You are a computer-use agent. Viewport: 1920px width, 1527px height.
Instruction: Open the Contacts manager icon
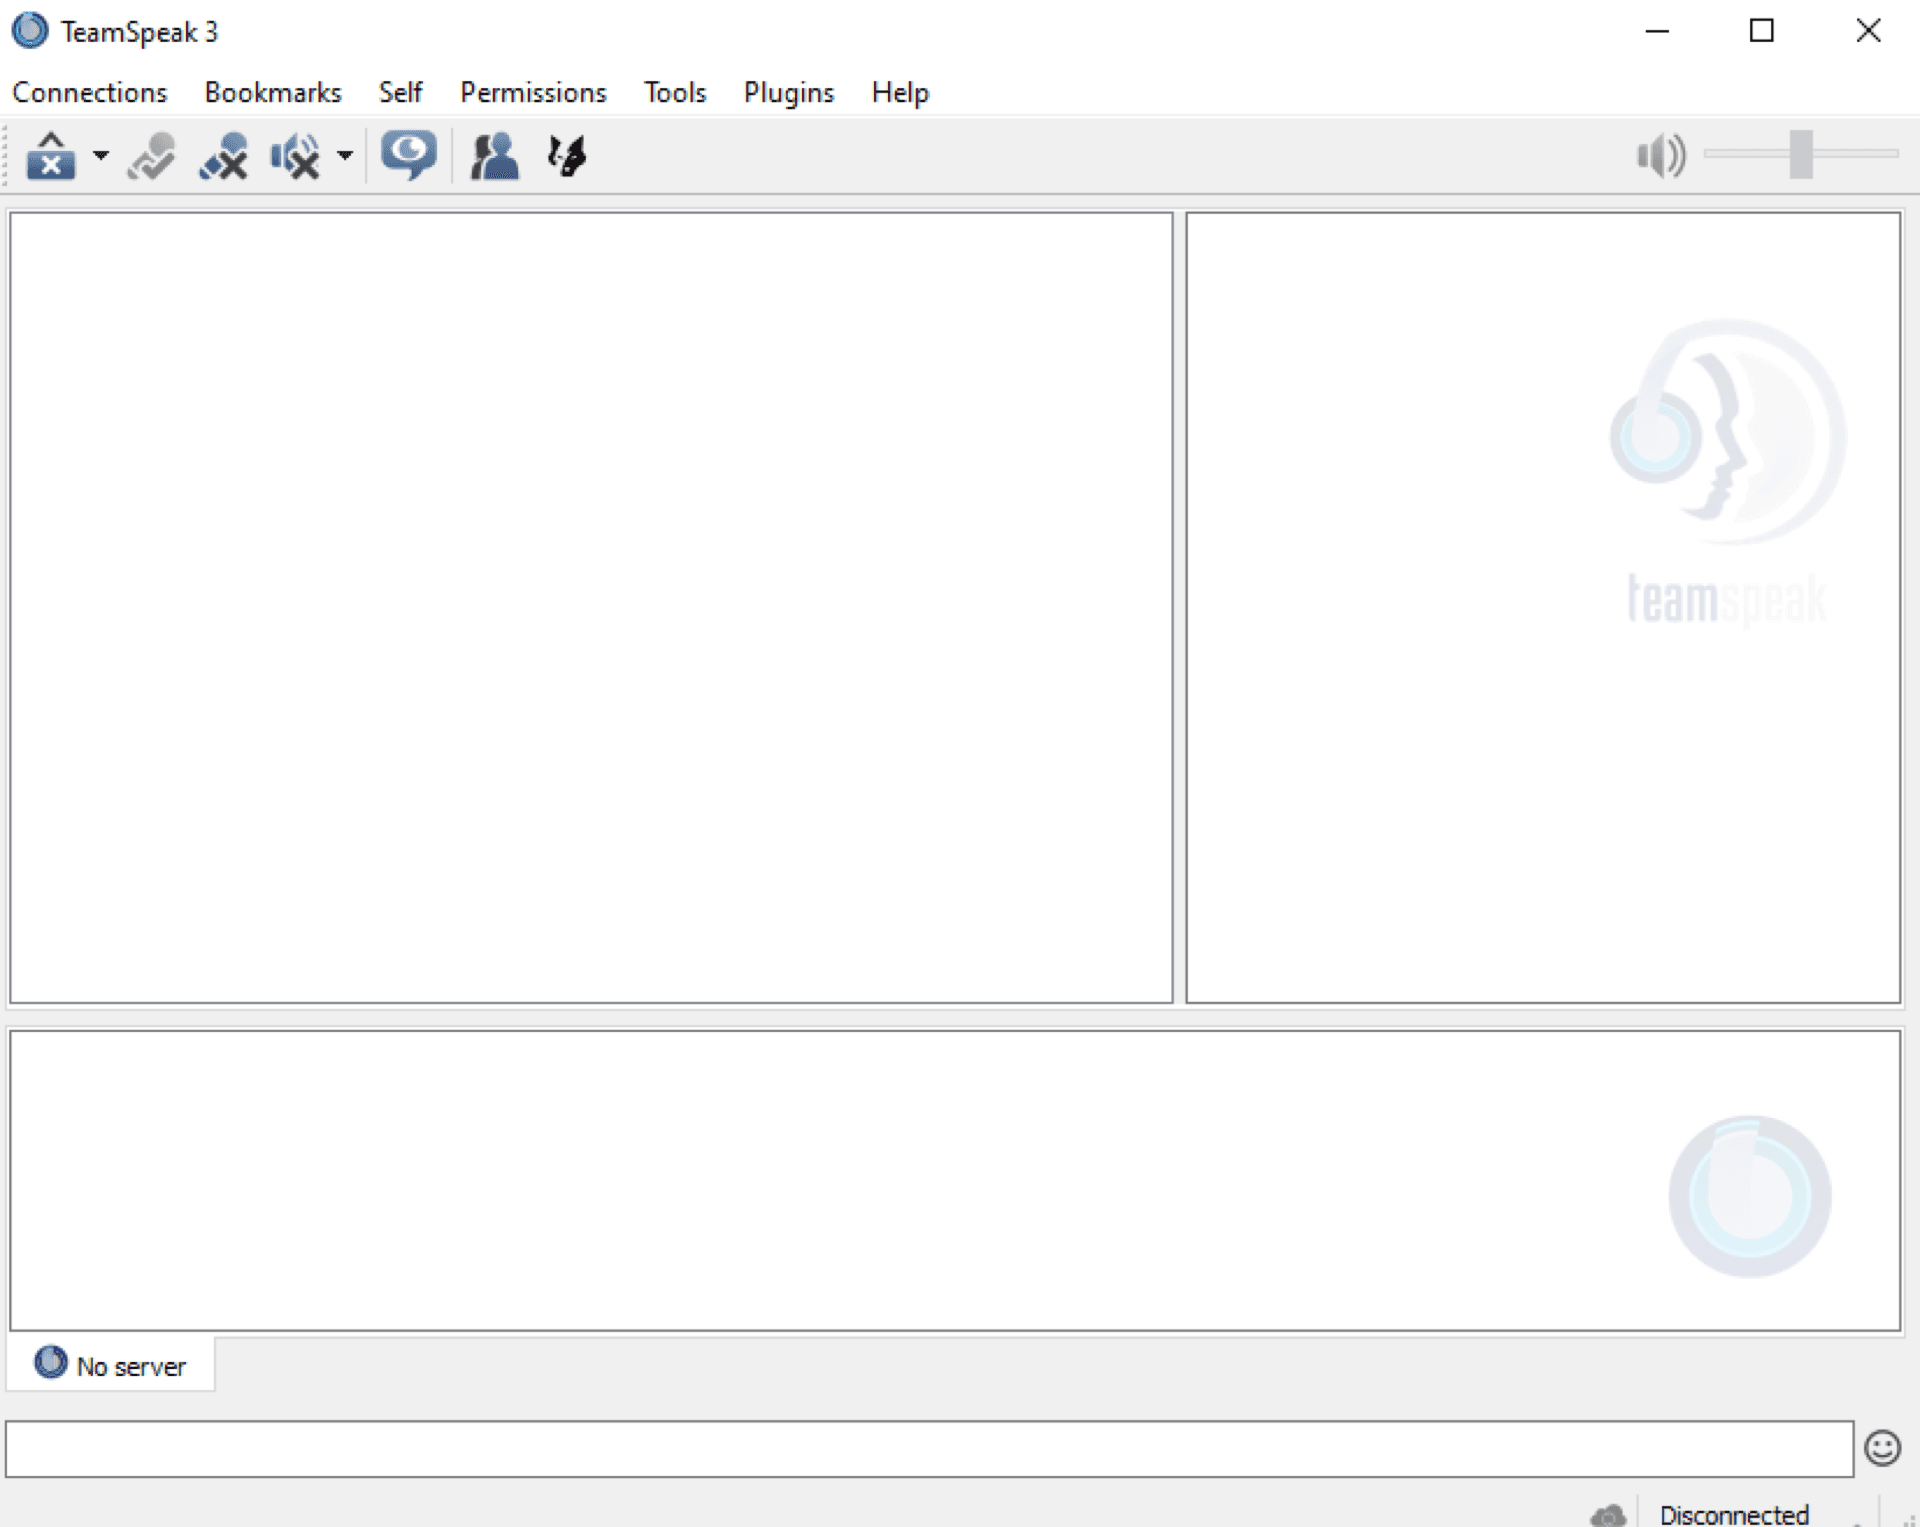494,156
